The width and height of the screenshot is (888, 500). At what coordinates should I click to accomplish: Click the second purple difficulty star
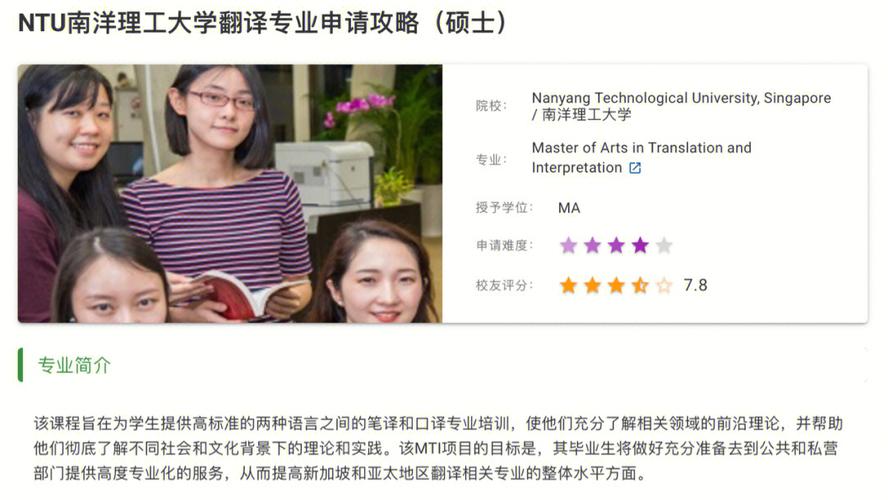[x=592, y=245]
